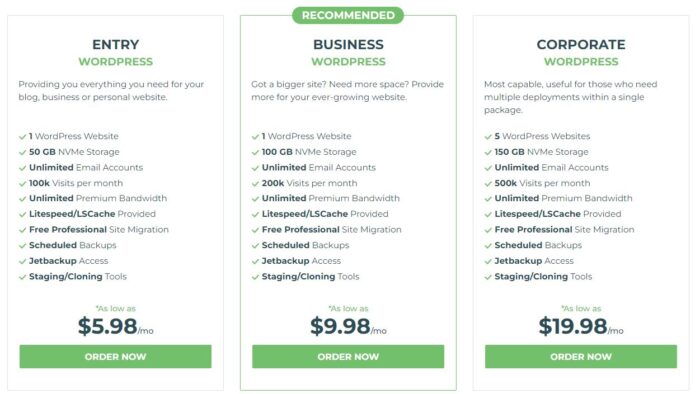Click the $19.98/mo Corporate price
Viewport: 700px width, 394px height.
(x=581, y=326)
